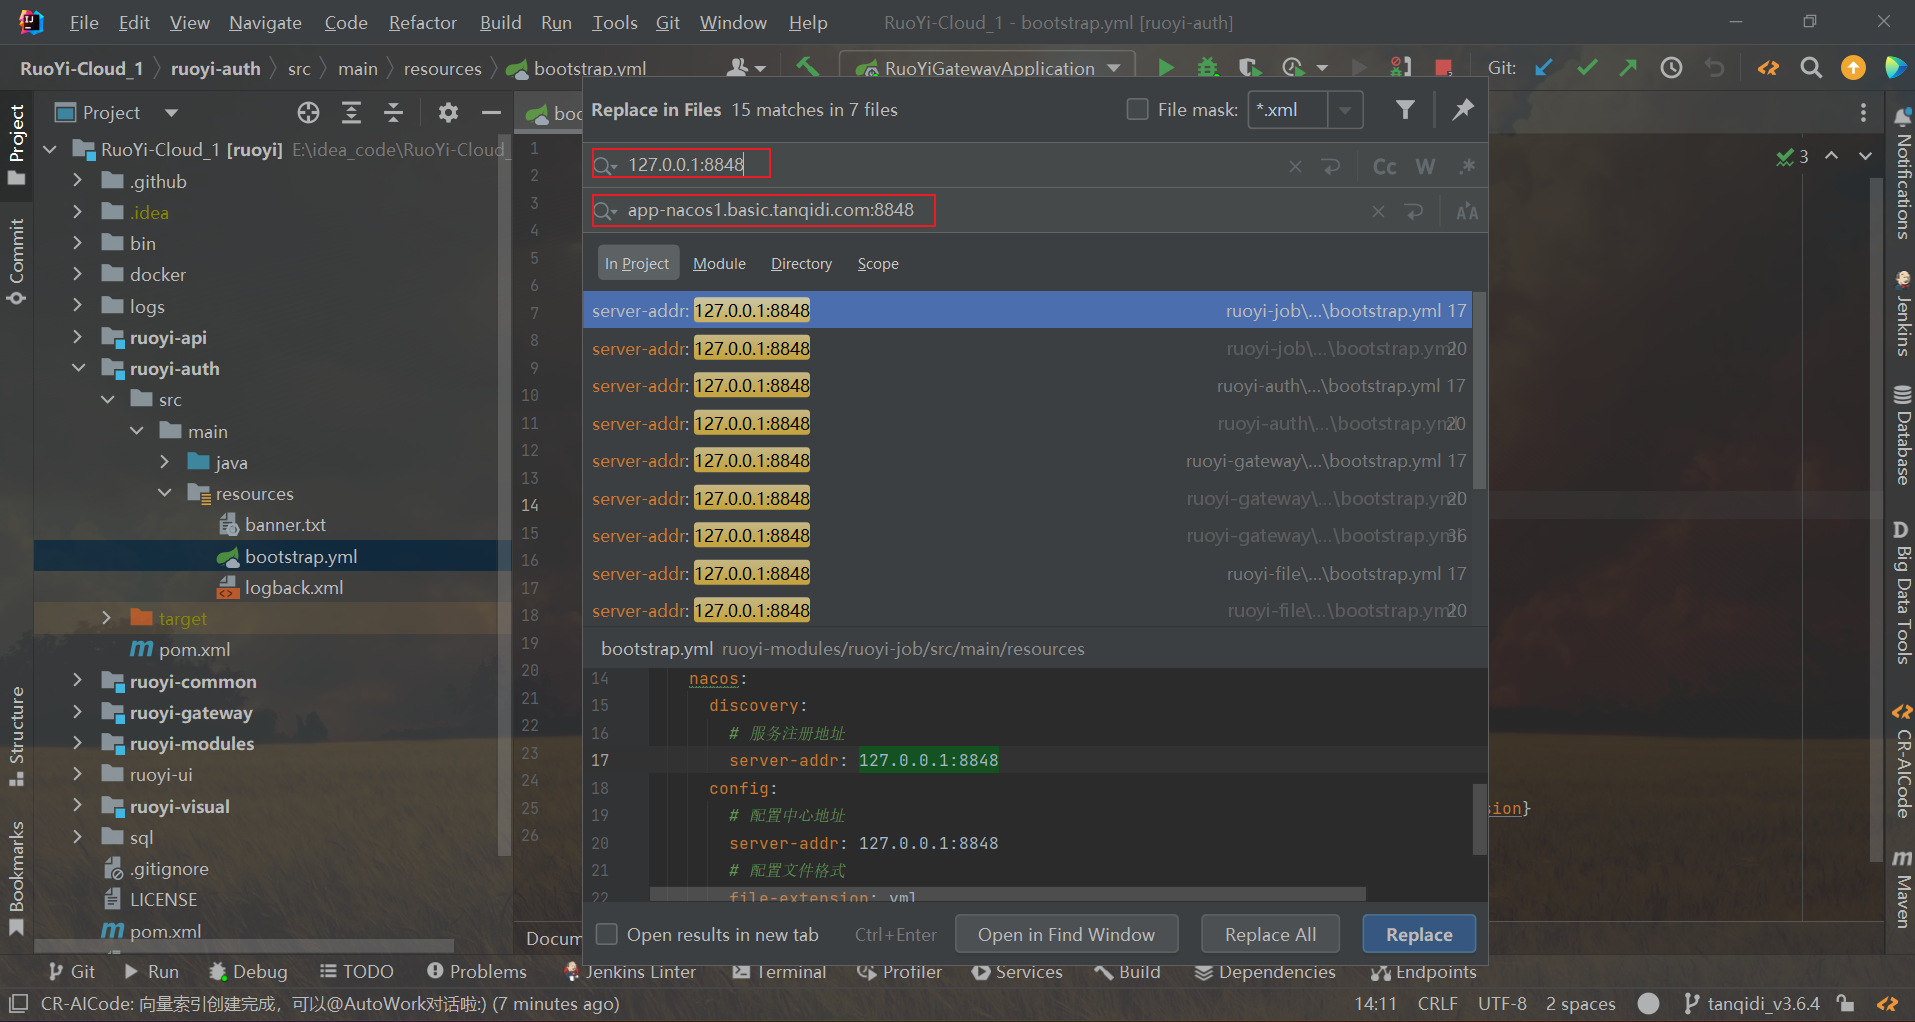Open the Tools menu
Image resolution: width=1915 pixels, height=1022 pixels.
614,22
